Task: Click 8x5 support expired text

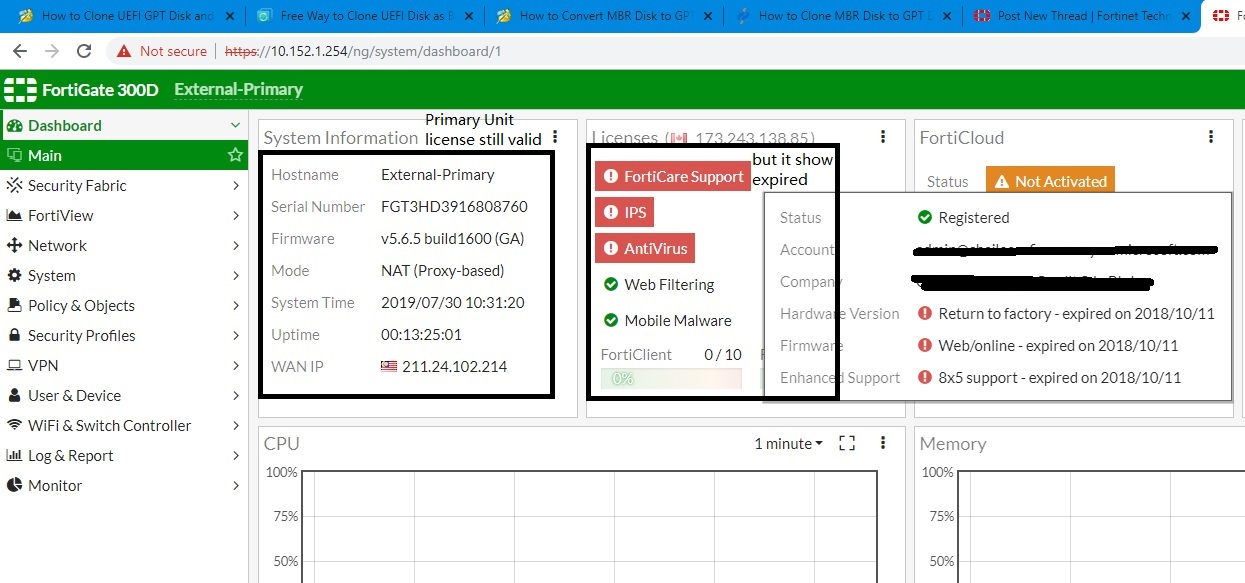Action: 1059,377
